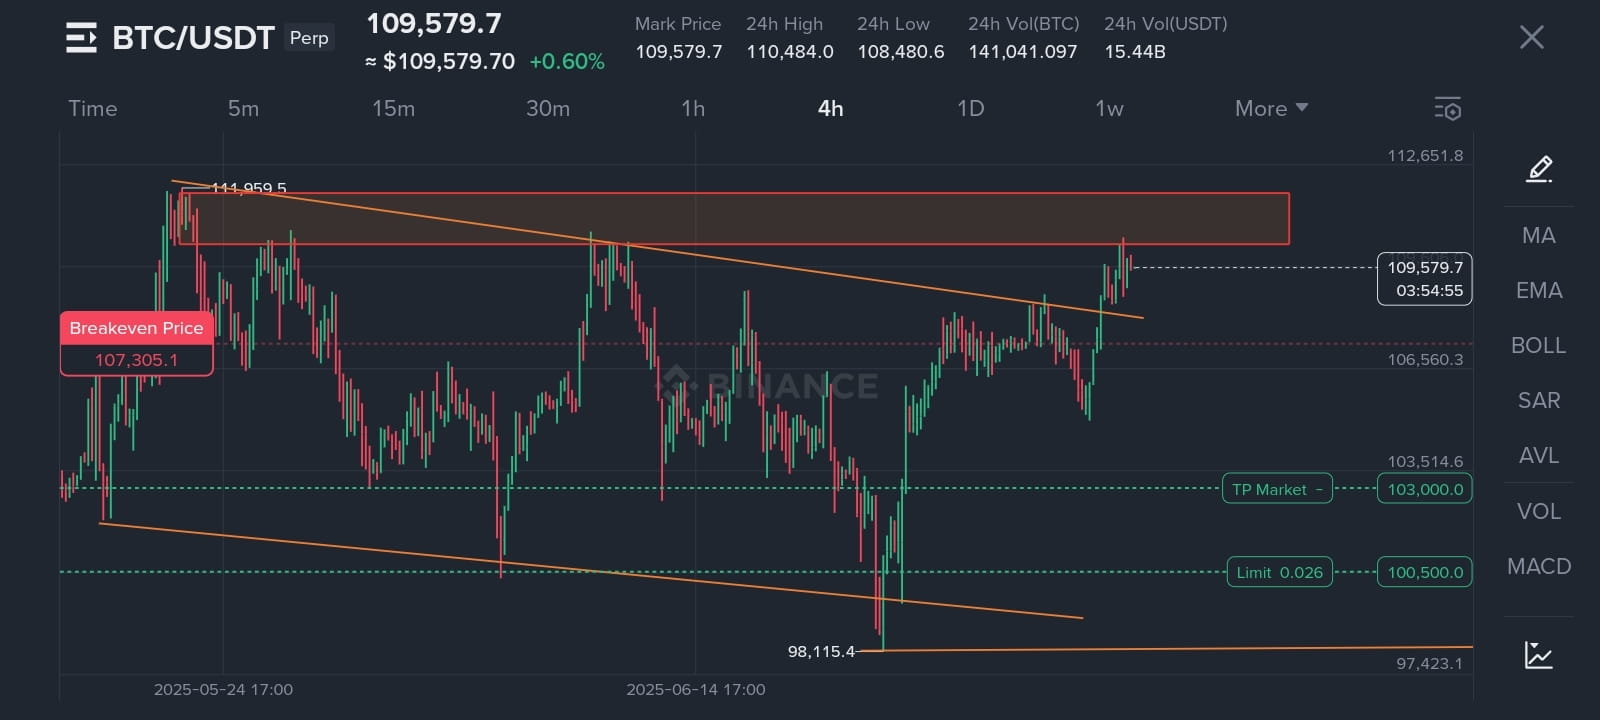Click the 97,423.1 price axis label
The image size is (1600, 720).
1429,663
